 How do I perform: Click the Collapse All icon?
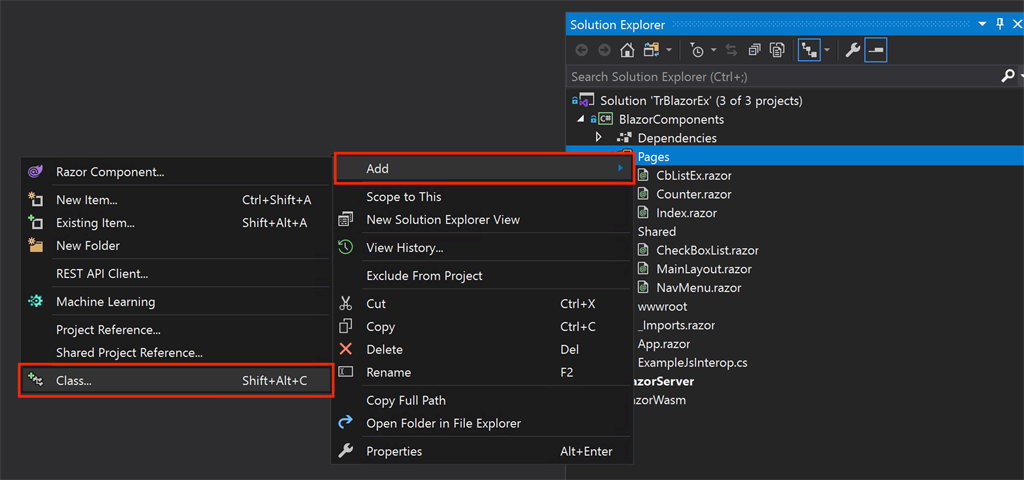[x=754, y=50]
